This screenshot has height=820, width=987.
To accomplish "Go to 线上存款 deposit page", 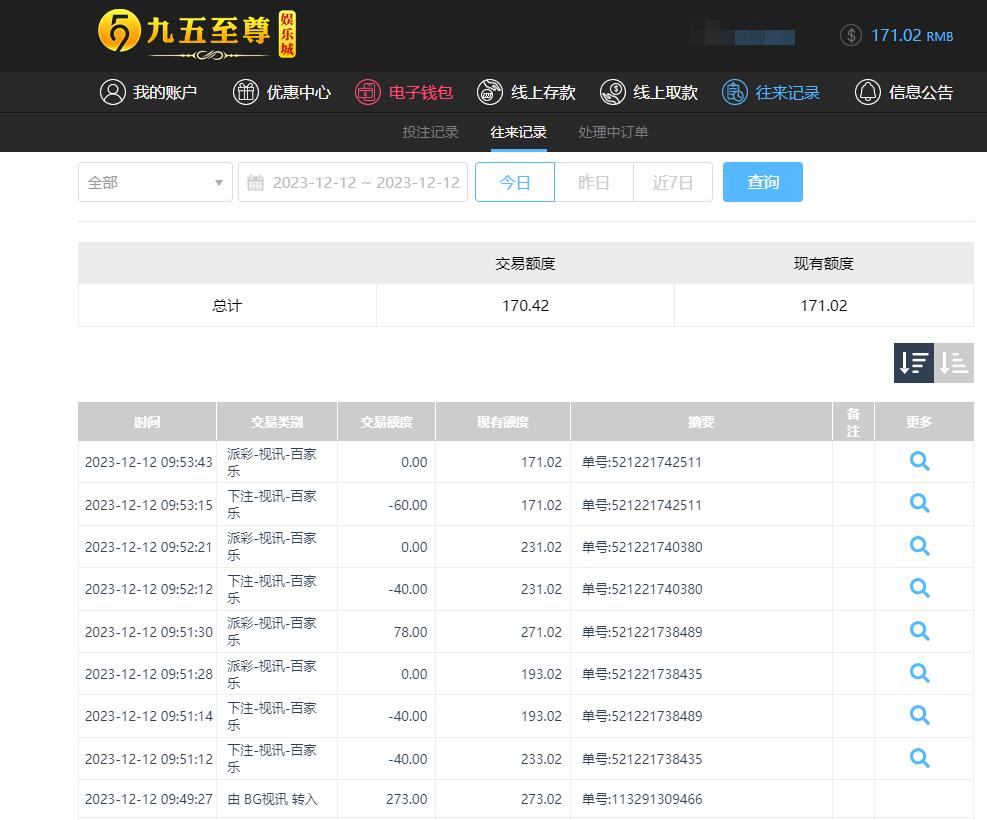I will pos(526,92).
